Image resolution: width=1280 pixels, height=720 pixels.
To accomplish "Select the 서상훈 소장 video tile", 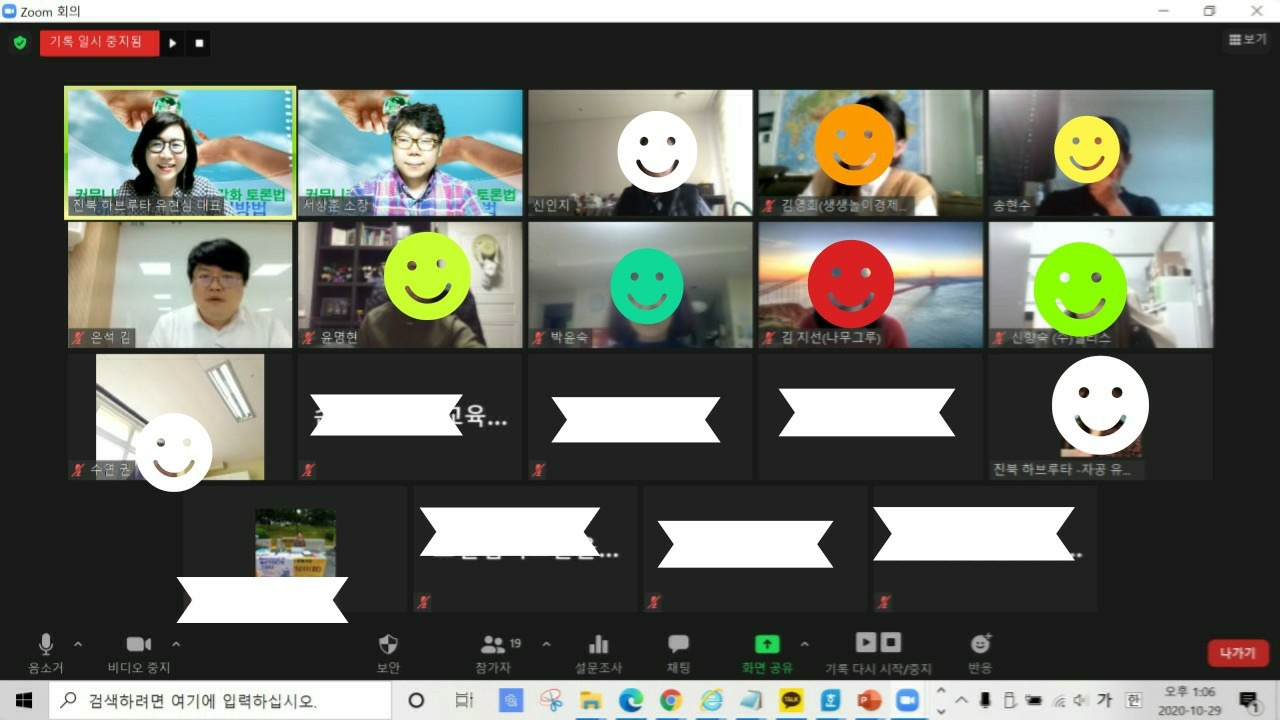I will pos(410,153).
